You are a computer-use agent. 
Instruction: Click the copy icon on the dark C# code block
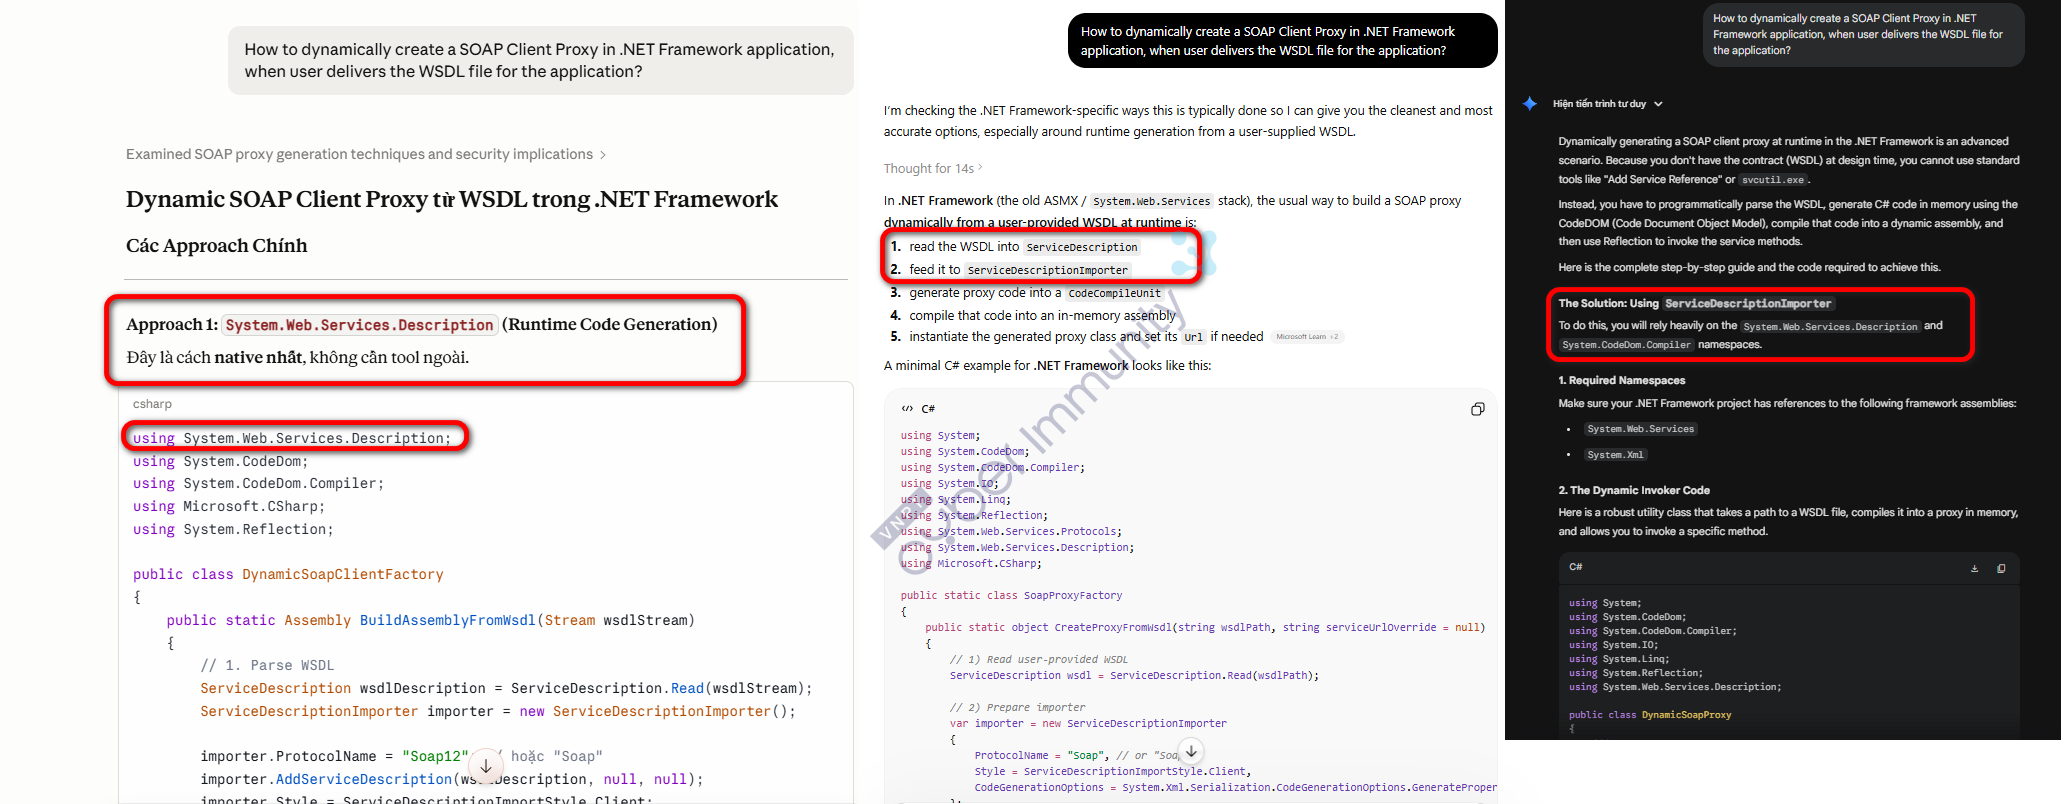[2001, 568]
